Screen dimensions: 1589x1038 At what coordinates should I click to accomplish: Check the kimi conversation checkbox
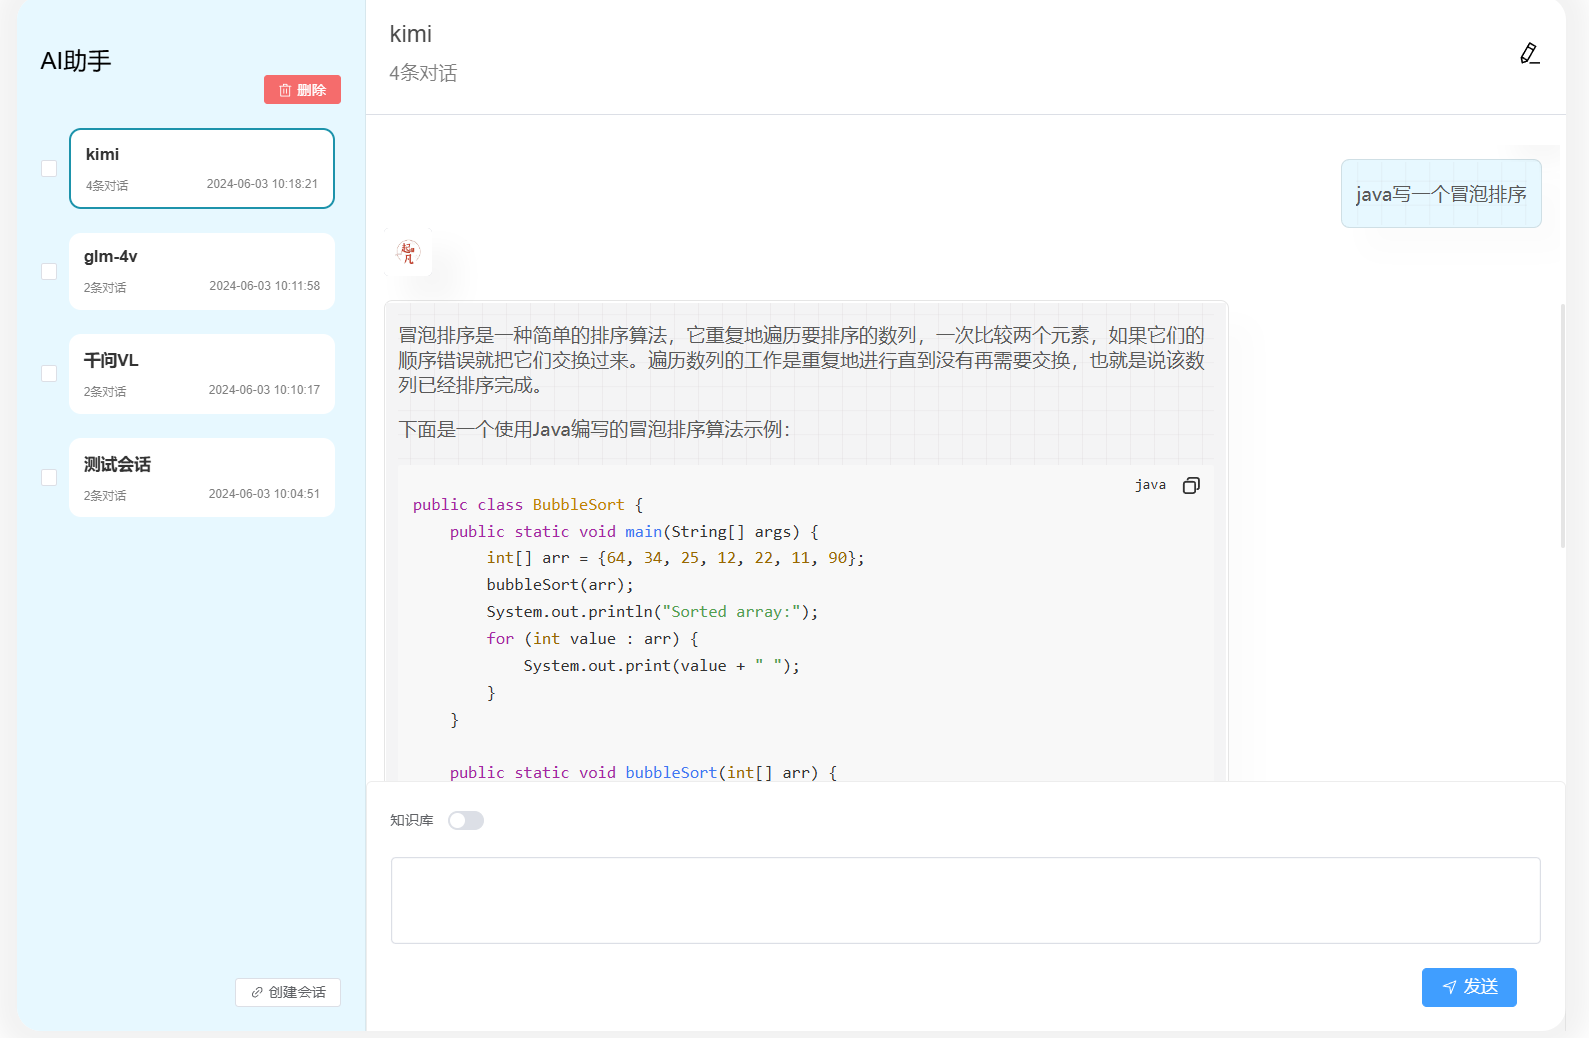(49, 169)
